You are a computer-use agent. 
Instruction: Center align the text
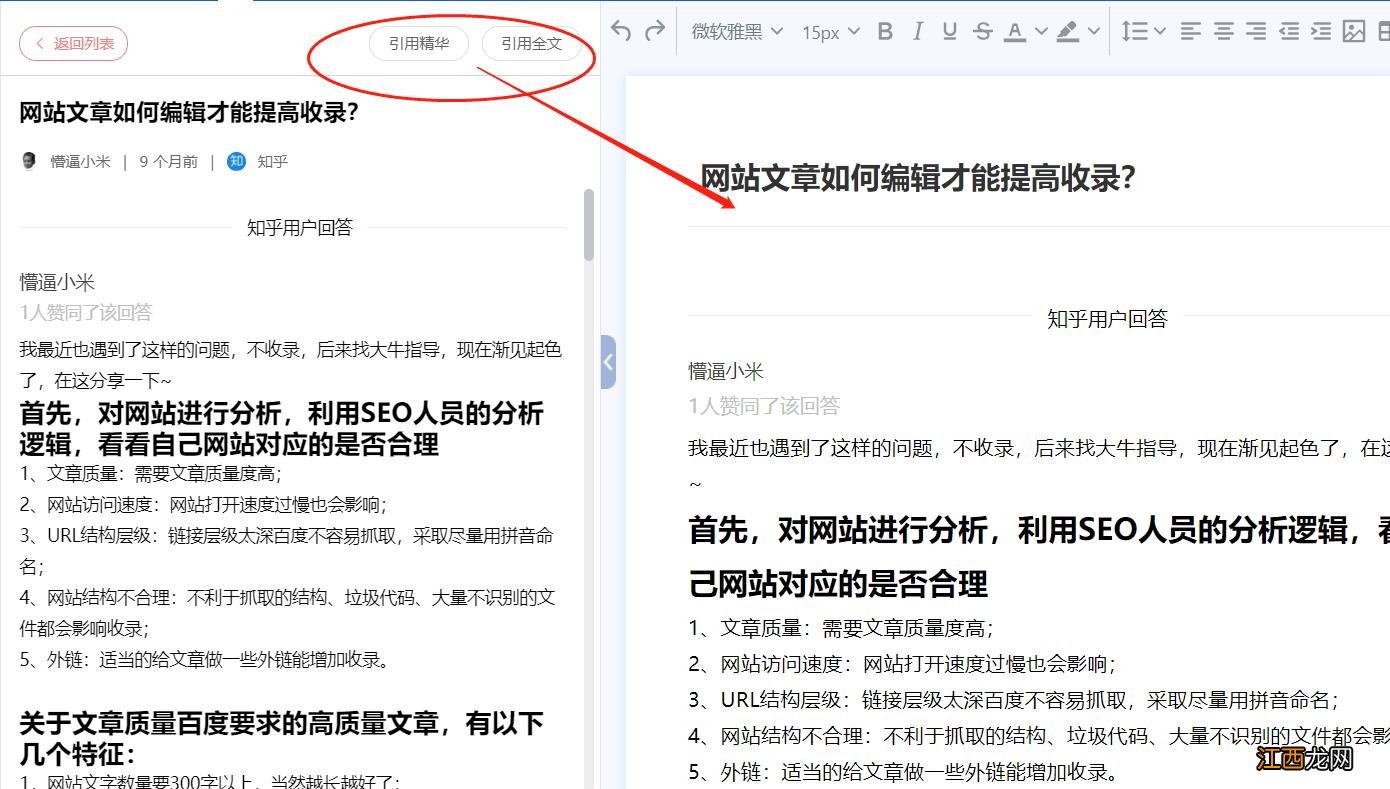pos(1223,32)
